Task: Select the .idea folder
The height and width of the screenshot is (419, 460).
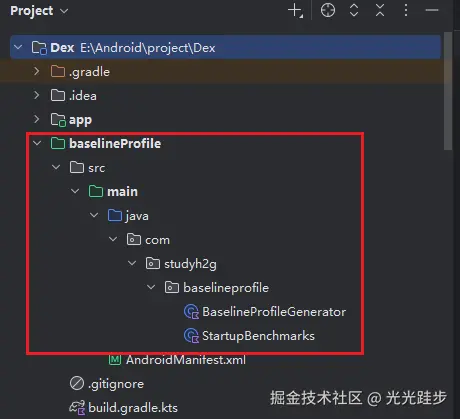Action: [x=83, y=96]
